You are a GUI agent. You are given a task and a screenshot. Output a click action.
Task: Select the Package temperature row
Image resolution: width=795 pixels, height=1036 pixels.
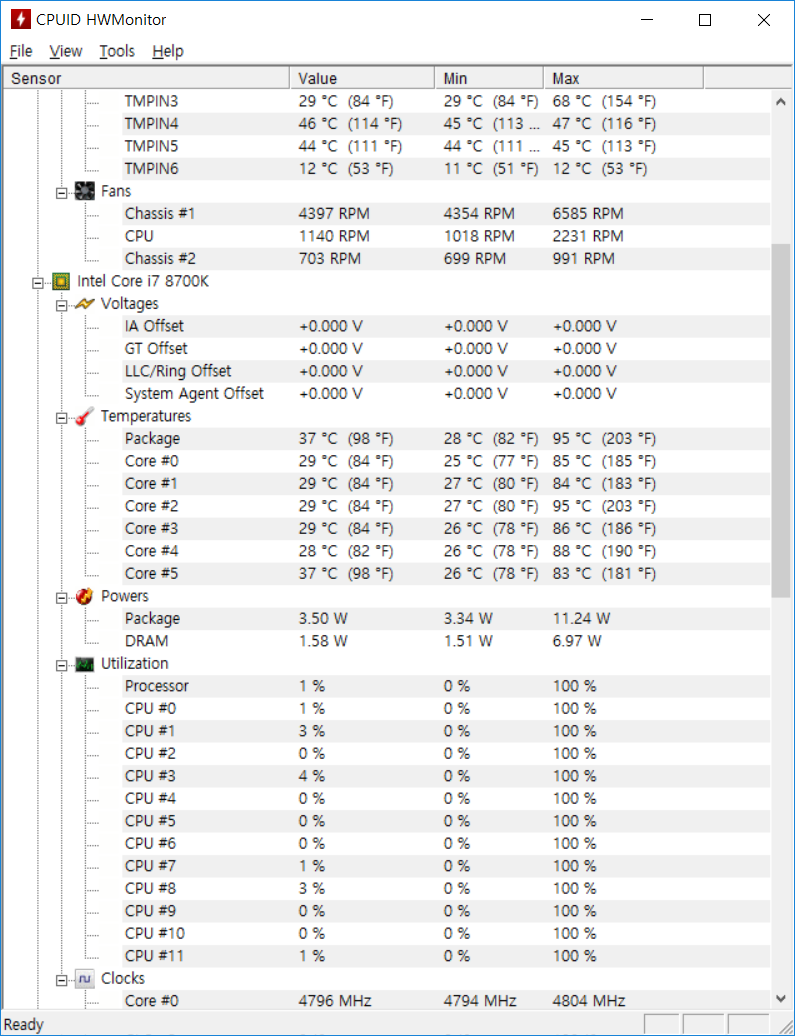tap(152, 439)
